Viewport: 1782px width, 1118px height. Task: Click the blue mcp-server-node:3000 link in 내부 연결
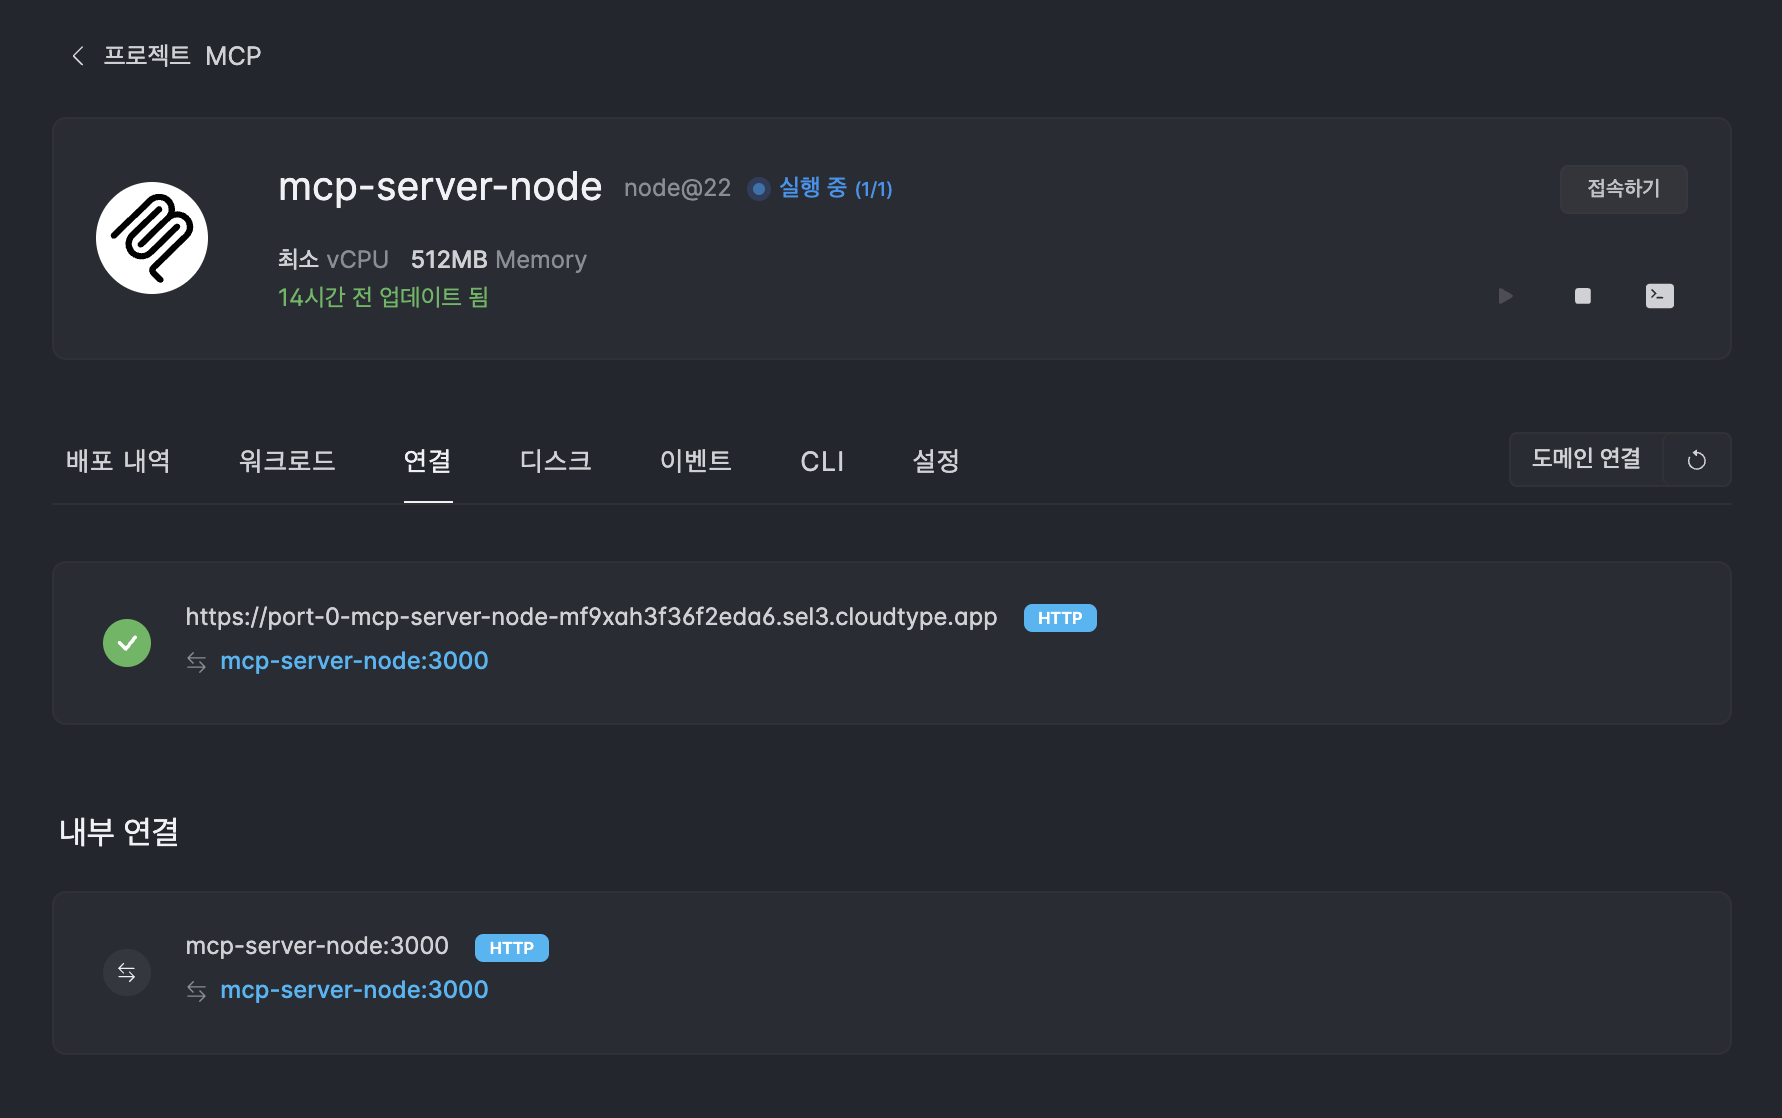point(354,990)
